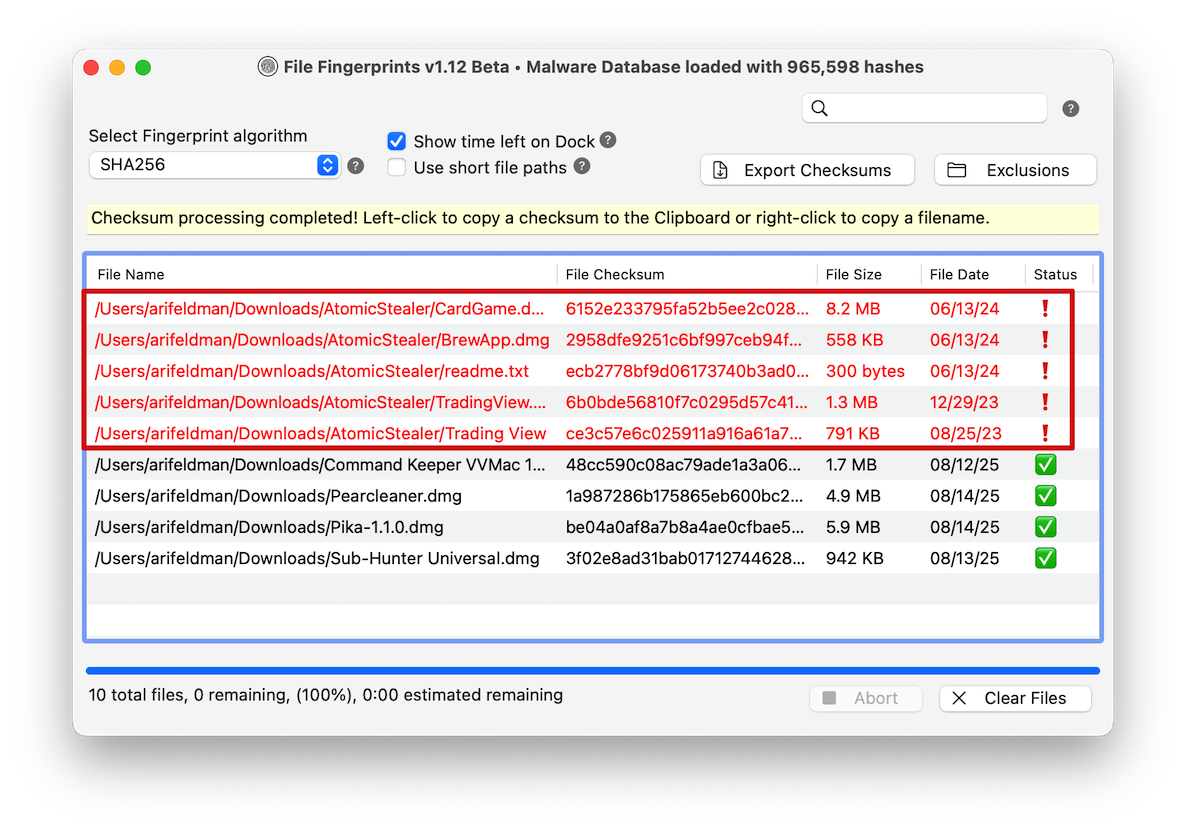Click the help icon next to the search field
Screen dimensions: 1186x832
1070,109
